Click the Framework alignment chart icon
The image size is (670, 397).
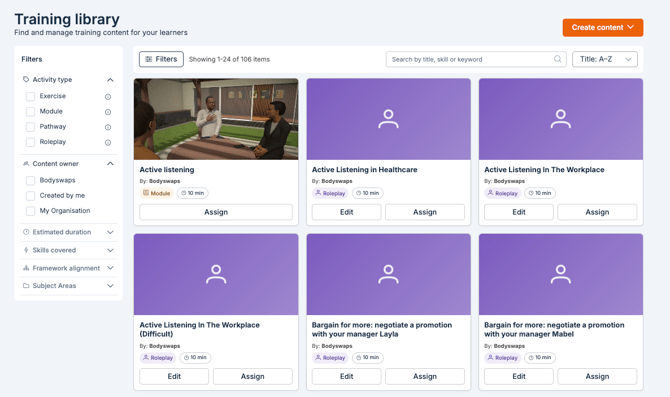tap(26, 268)
